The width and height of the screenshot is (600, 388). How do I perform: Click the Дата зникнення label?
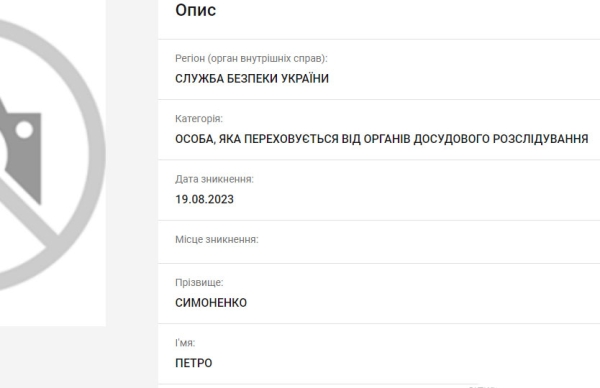[x=214, y=179]
